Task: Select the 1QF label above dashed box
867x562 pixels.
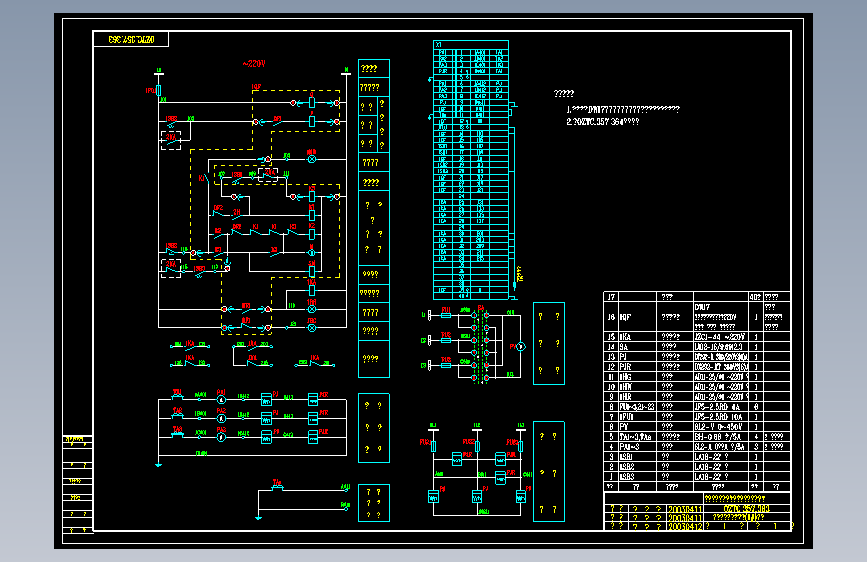Action: point(256,87)
